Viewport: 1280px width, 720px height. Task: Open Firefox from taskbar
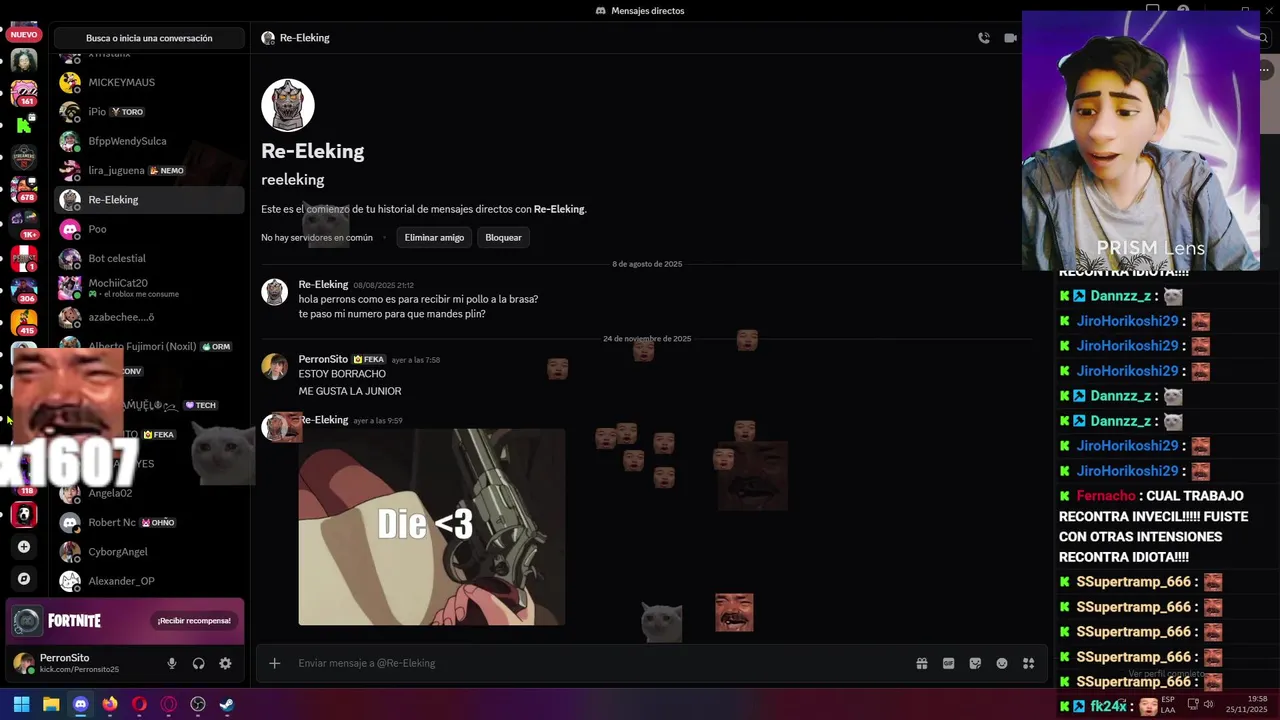pos(110,704)
